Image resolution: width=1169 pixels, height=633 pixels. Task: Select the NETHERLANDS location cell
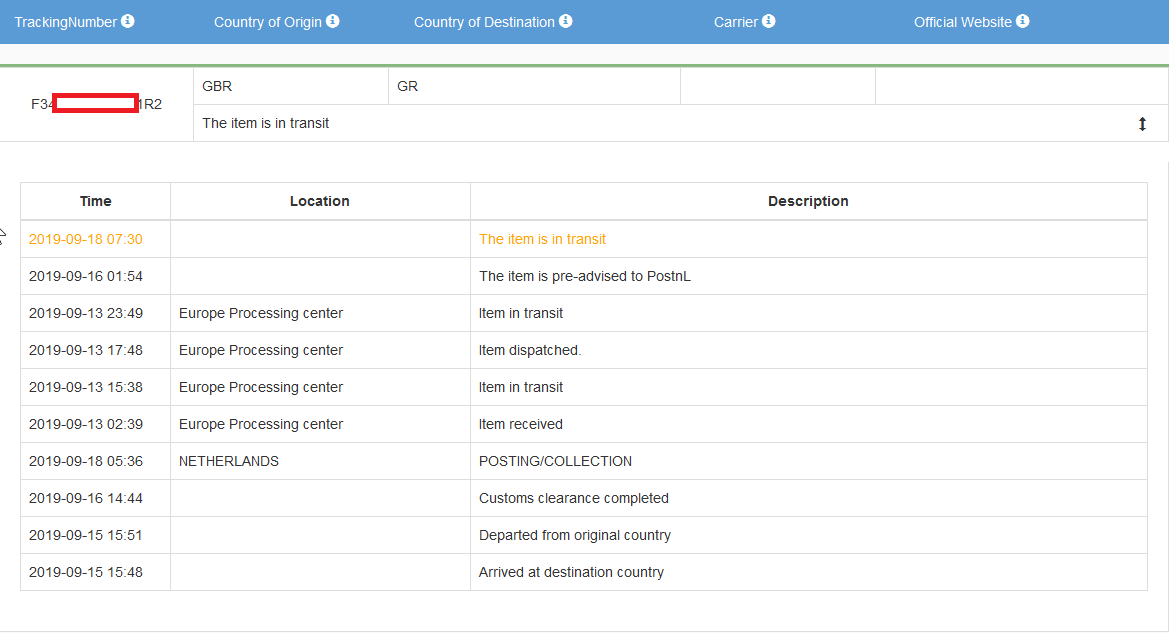(320, 462)
